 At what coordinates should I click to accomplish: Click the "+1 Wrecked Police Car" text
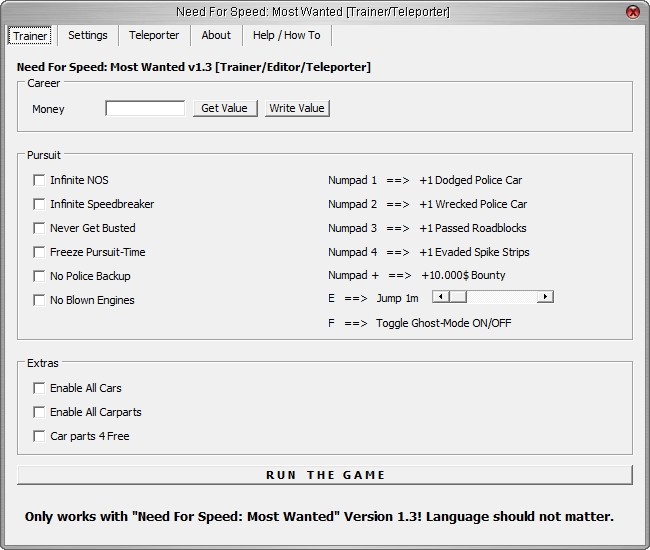click(473, 204)
